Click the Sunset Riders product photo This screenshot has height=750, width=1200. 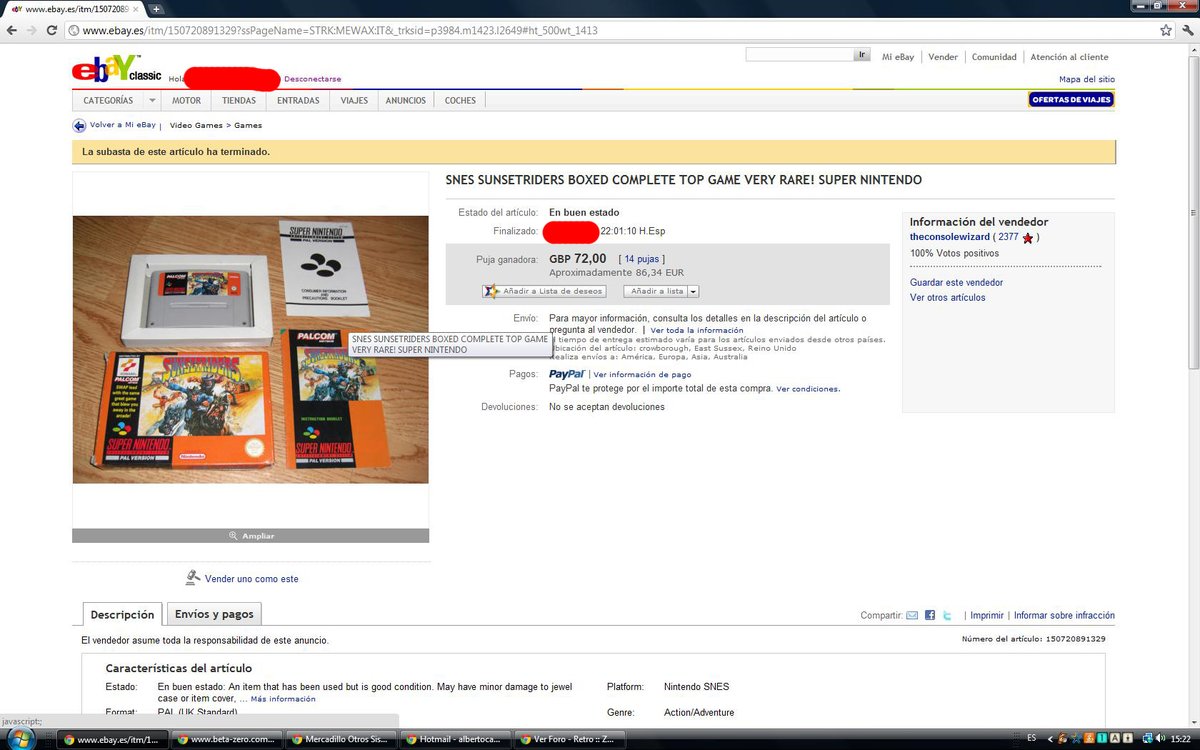250,350
